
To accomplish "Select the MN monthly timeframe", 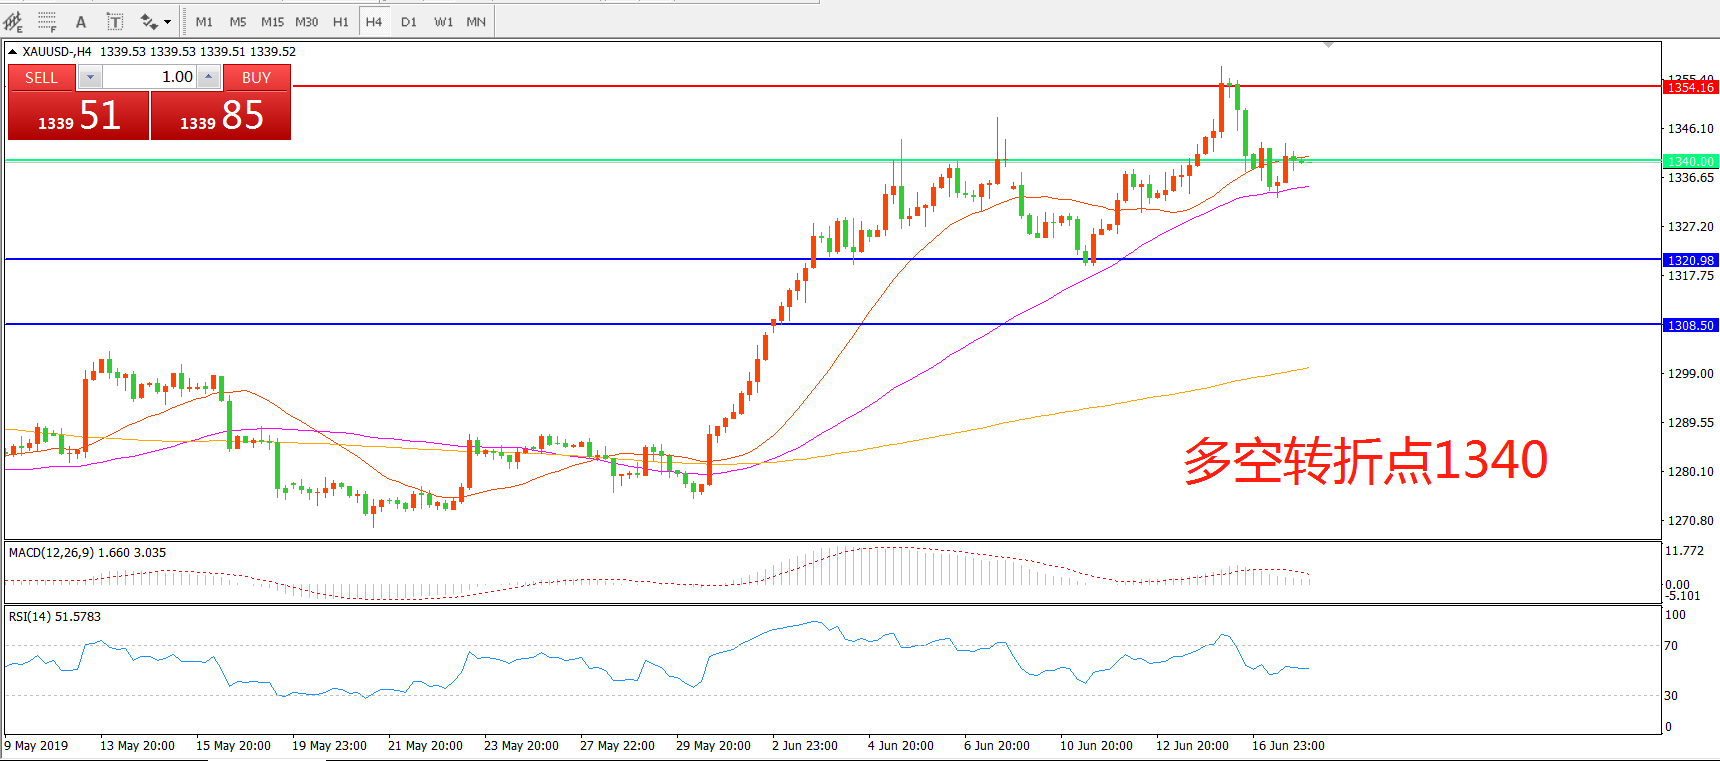I will click(476, 22).
